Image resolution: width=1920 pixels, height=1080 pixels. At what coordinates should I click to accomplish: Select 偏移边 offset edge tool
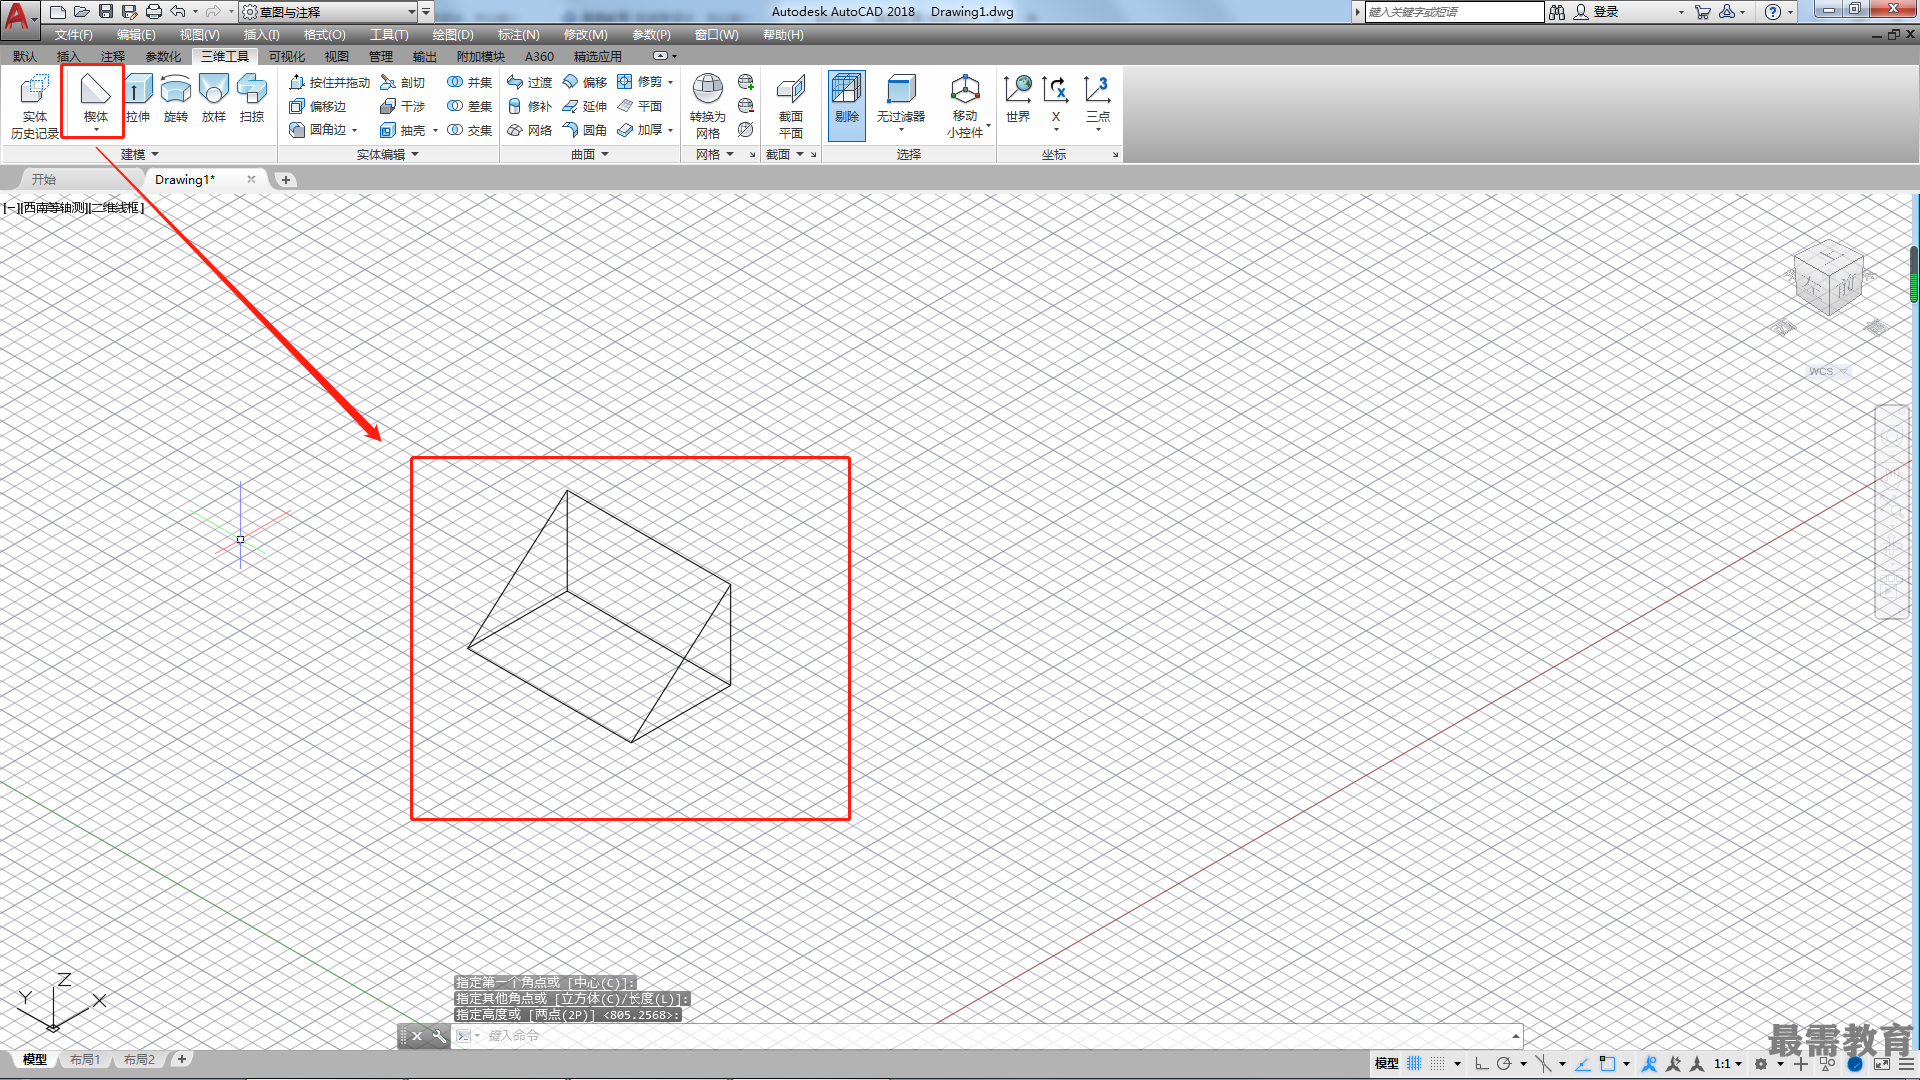click(317, 106)
